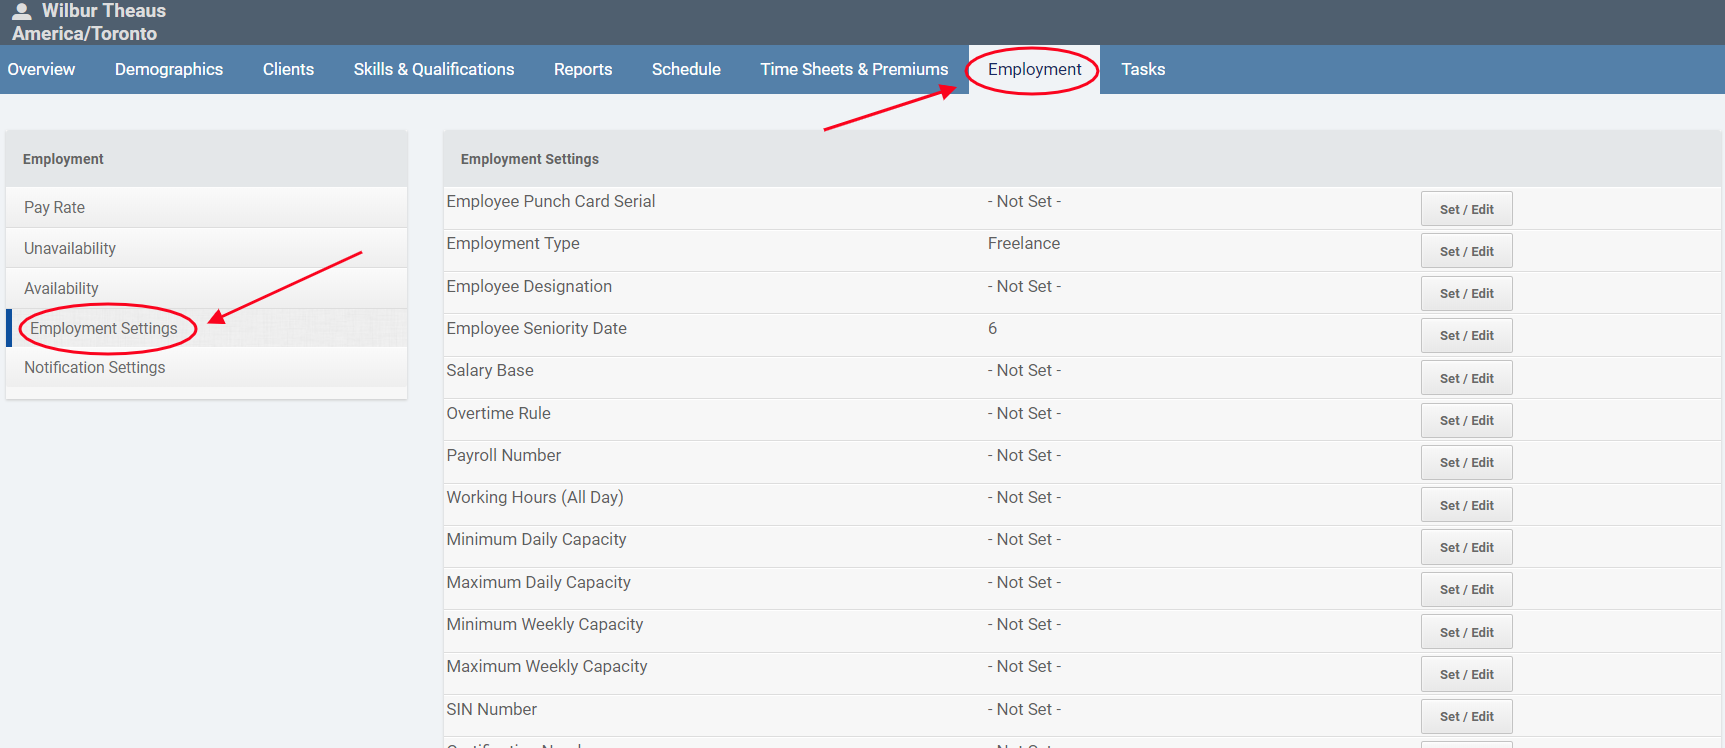This screenshot has width=1725, height=748.
Task: Set the Overtime Rule
Action: 1466,420
